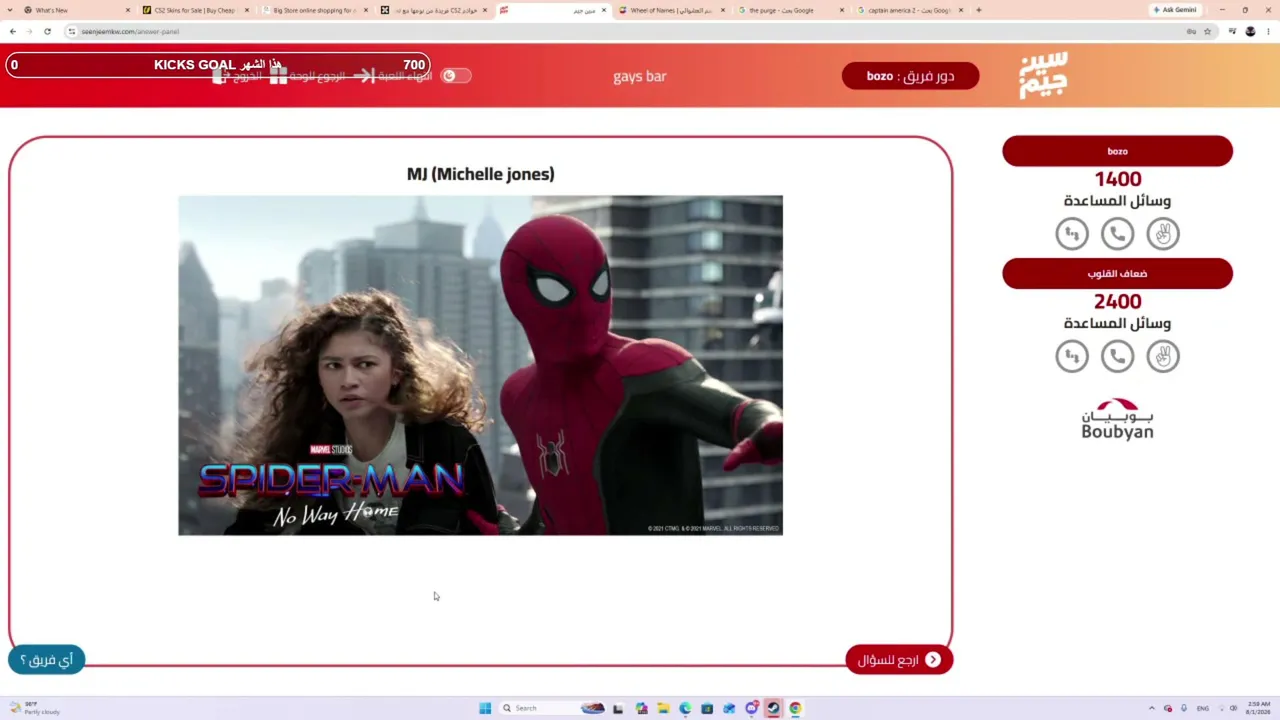Viewport: 1280px width, 720px height.
Task: Click the bozo team name bar
Action: 1117,151
